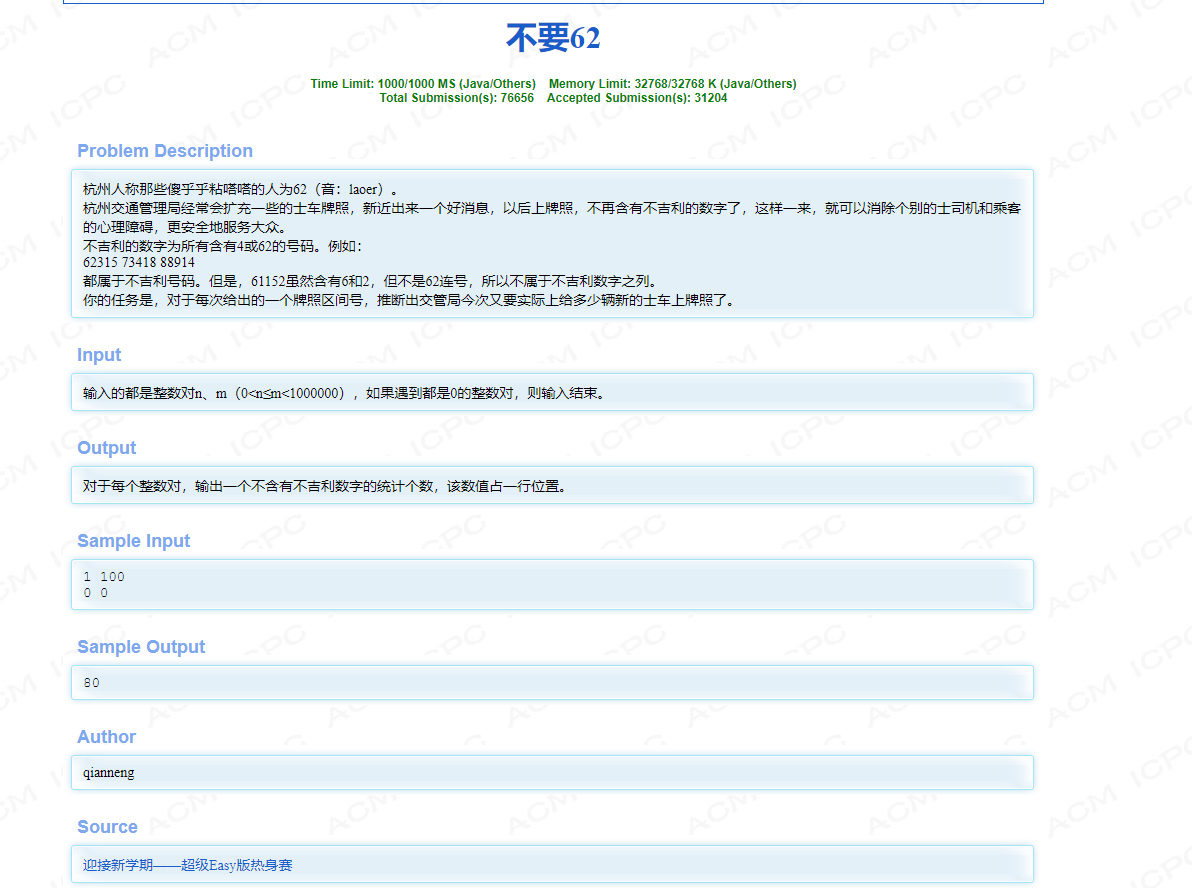
Task: Click the Source heading
Action: (107, 826)
